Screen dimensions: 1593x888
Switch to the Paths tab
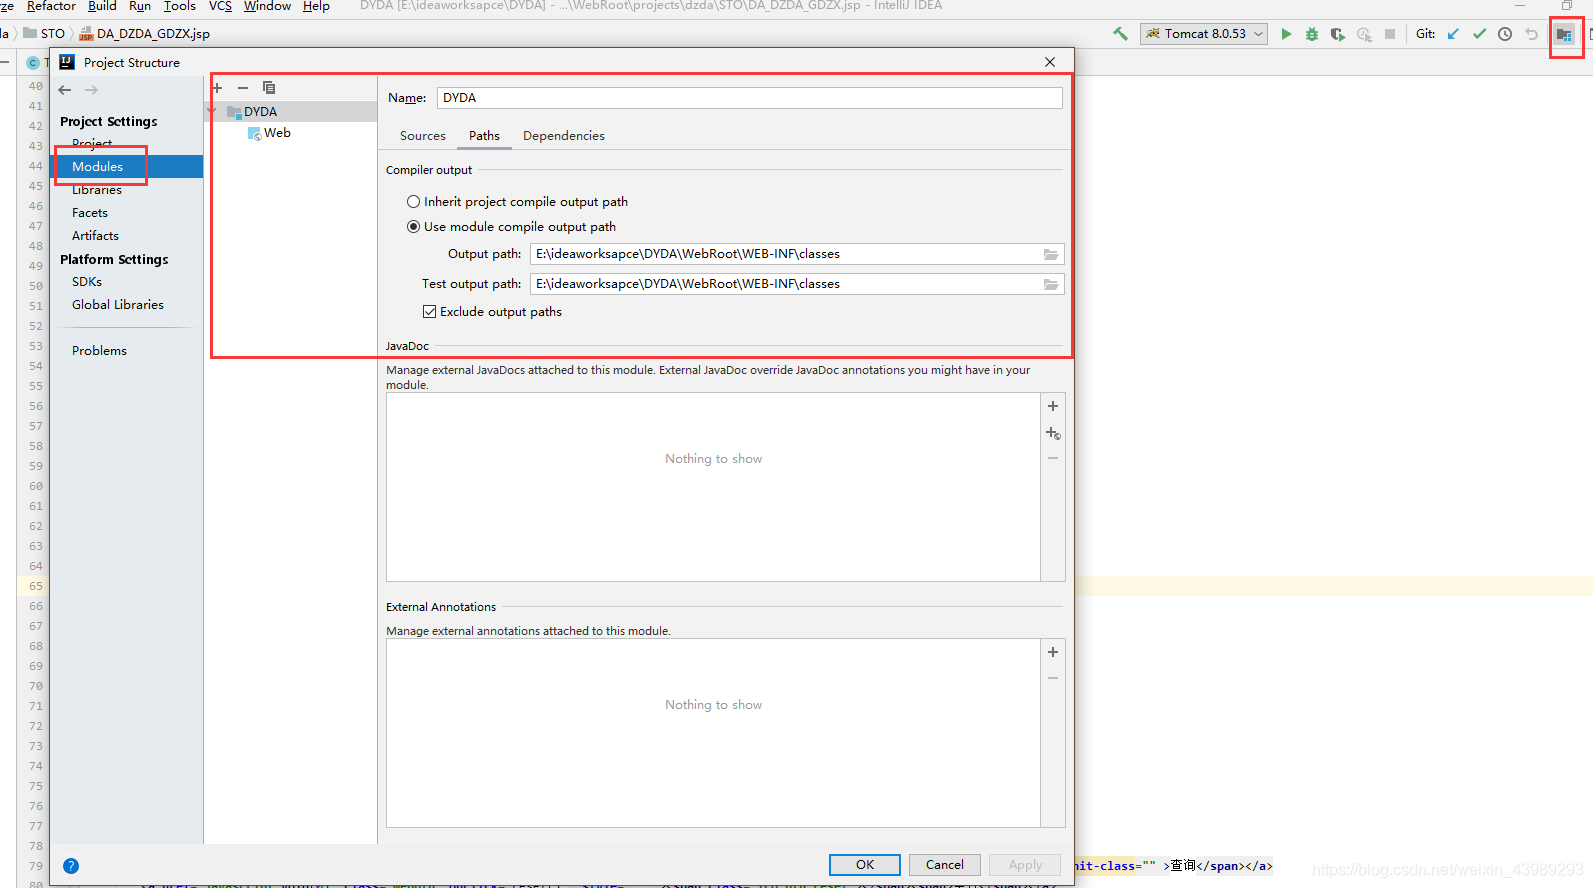484,136
